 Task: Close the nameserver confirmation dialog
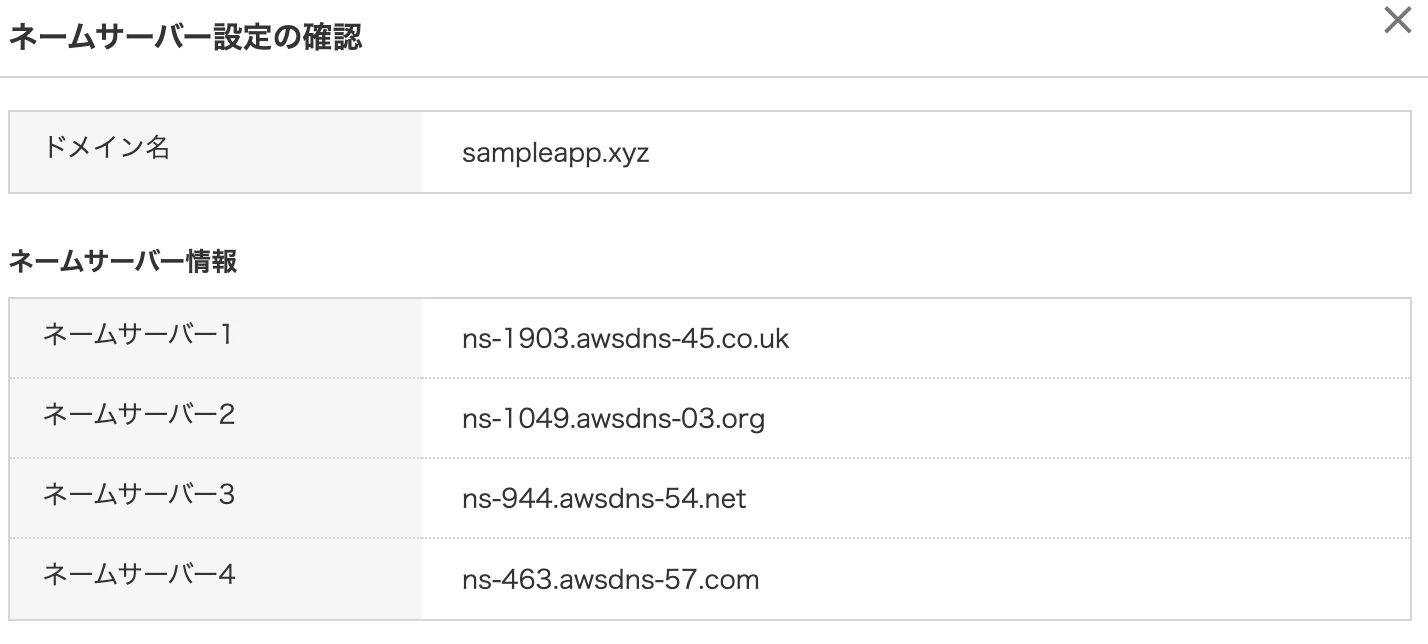tap(1397, 21)
